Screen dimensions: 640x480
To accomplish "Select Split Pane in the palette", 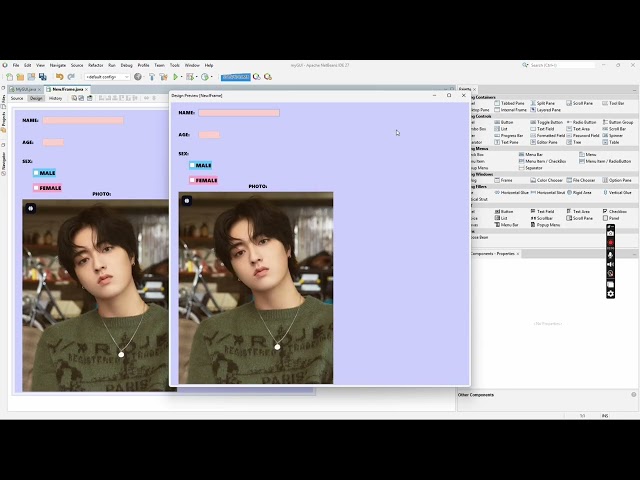I will point(542,103).
